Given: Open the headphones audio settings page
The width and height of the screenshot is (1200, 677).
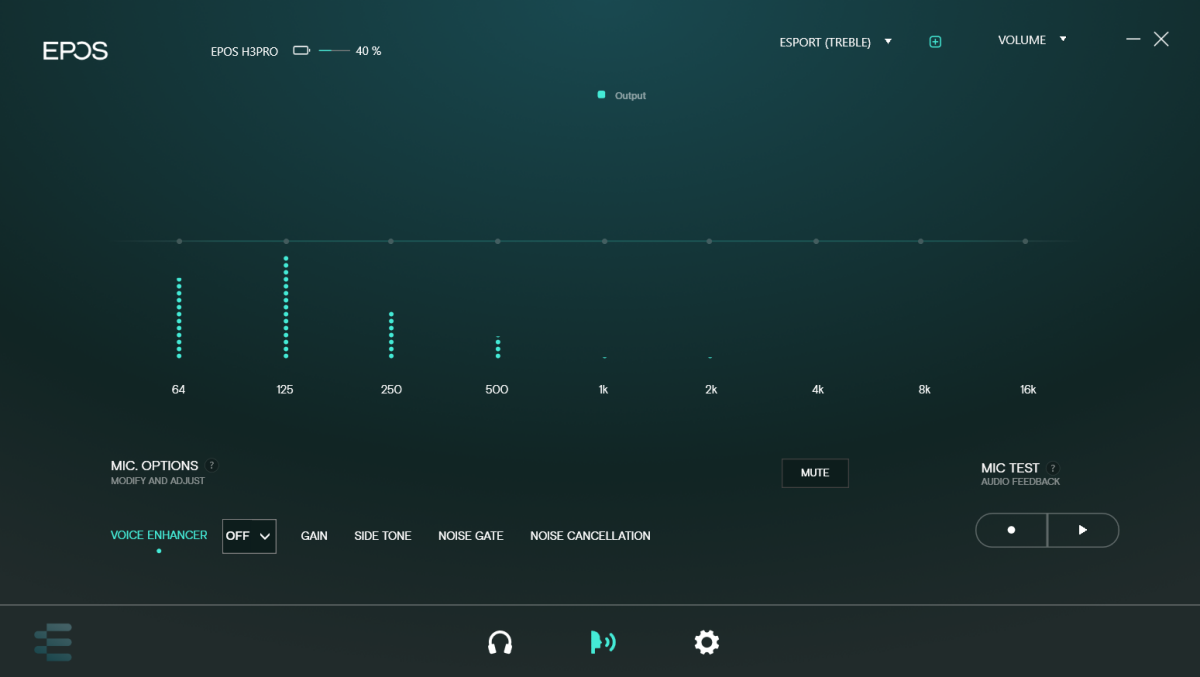Looking at the screenshot, I should pyautogui.click(x=500, y=642).
